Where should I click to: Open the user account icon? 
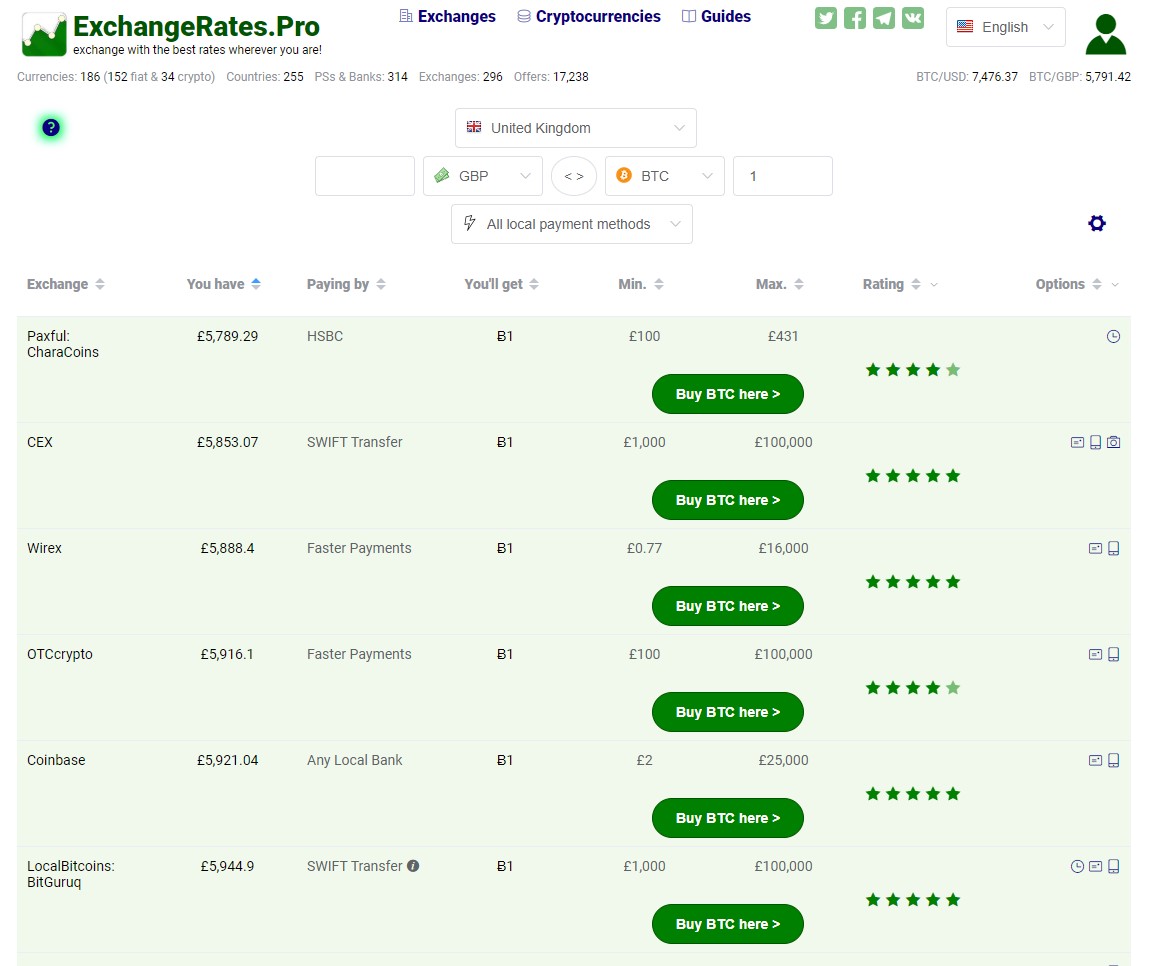(1105, 33)
